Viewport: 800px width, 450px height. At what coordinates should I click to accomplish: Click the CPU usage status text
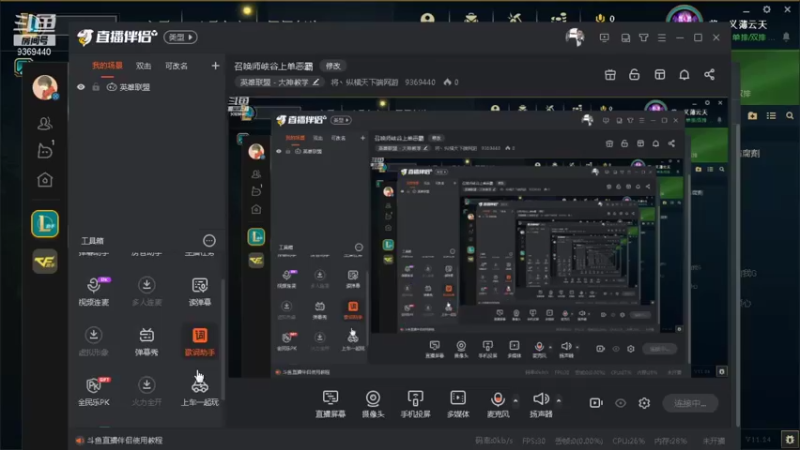(x=629, y=440)
